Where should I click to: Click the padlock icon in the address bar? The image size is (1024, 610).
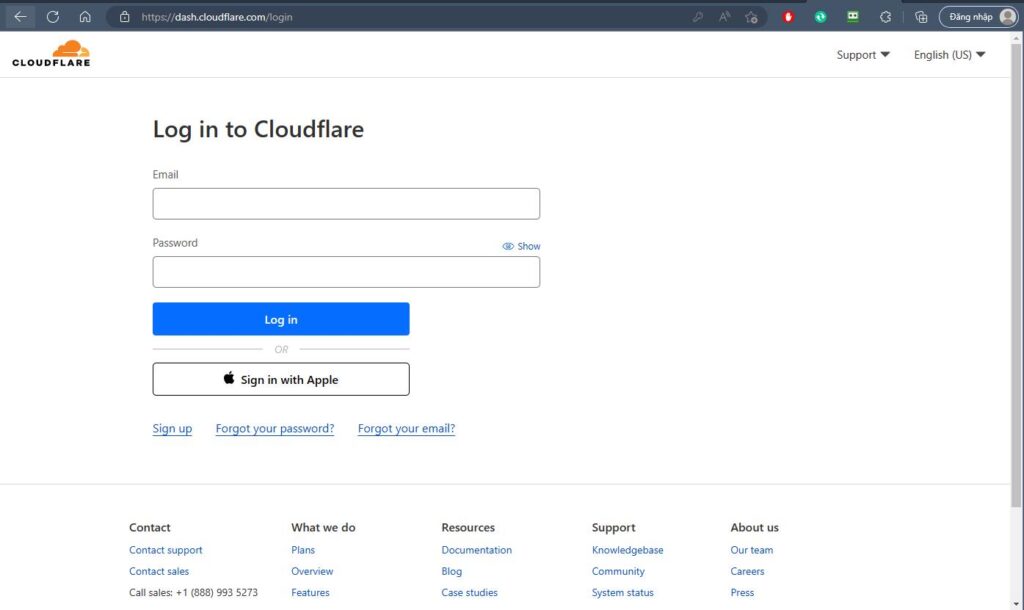coord(122,16)
